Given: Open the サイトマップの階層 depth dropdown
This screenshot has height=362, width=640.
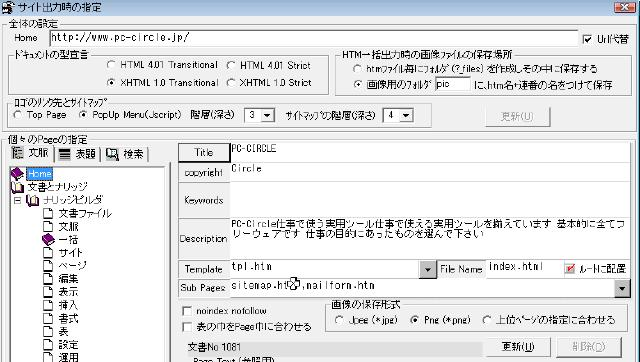Looking at the screenshot, I should 406,115.
